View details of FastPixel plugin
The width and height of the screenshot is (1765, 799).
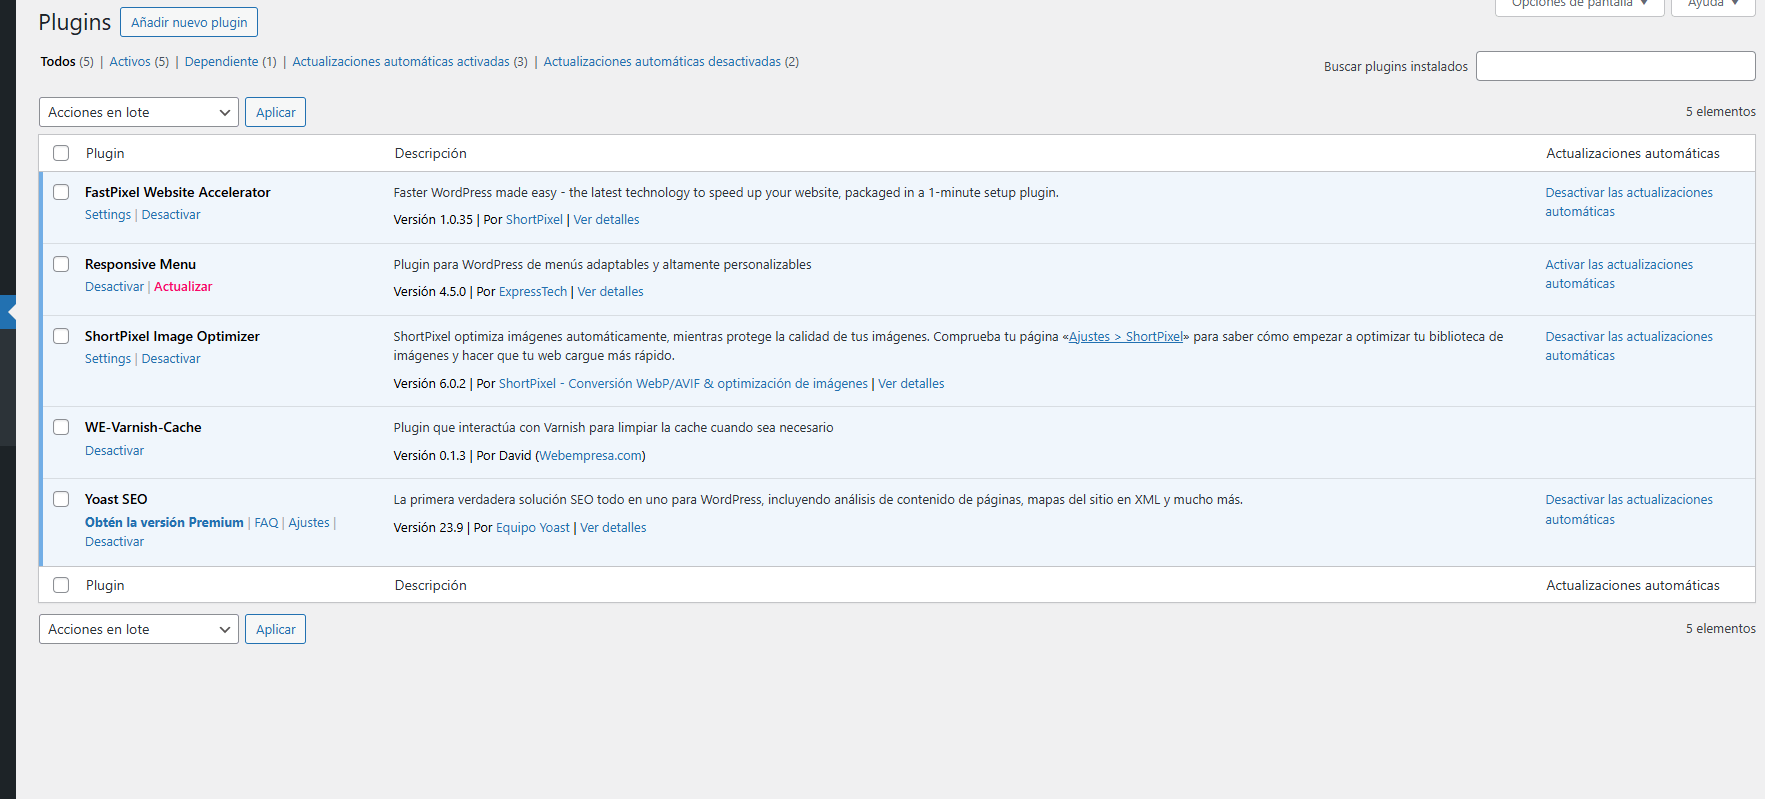coord(606,220)
